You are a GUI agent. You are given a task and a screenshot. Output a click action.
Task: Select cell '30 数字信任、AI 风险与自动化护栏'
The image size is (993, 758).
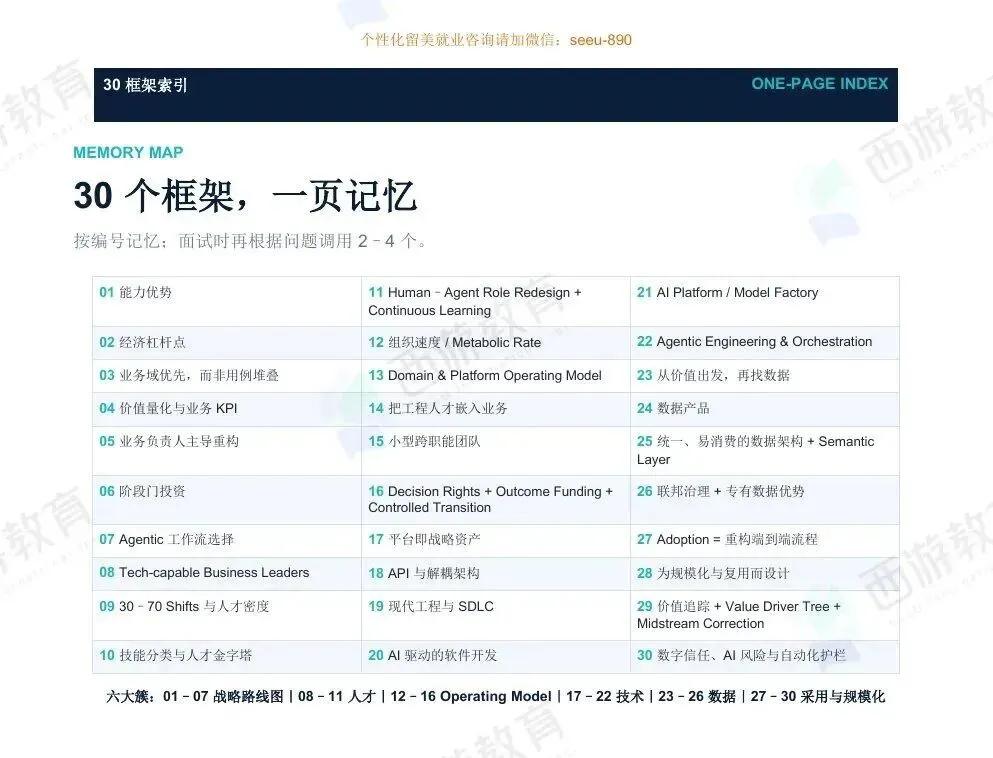click(765, 656)
